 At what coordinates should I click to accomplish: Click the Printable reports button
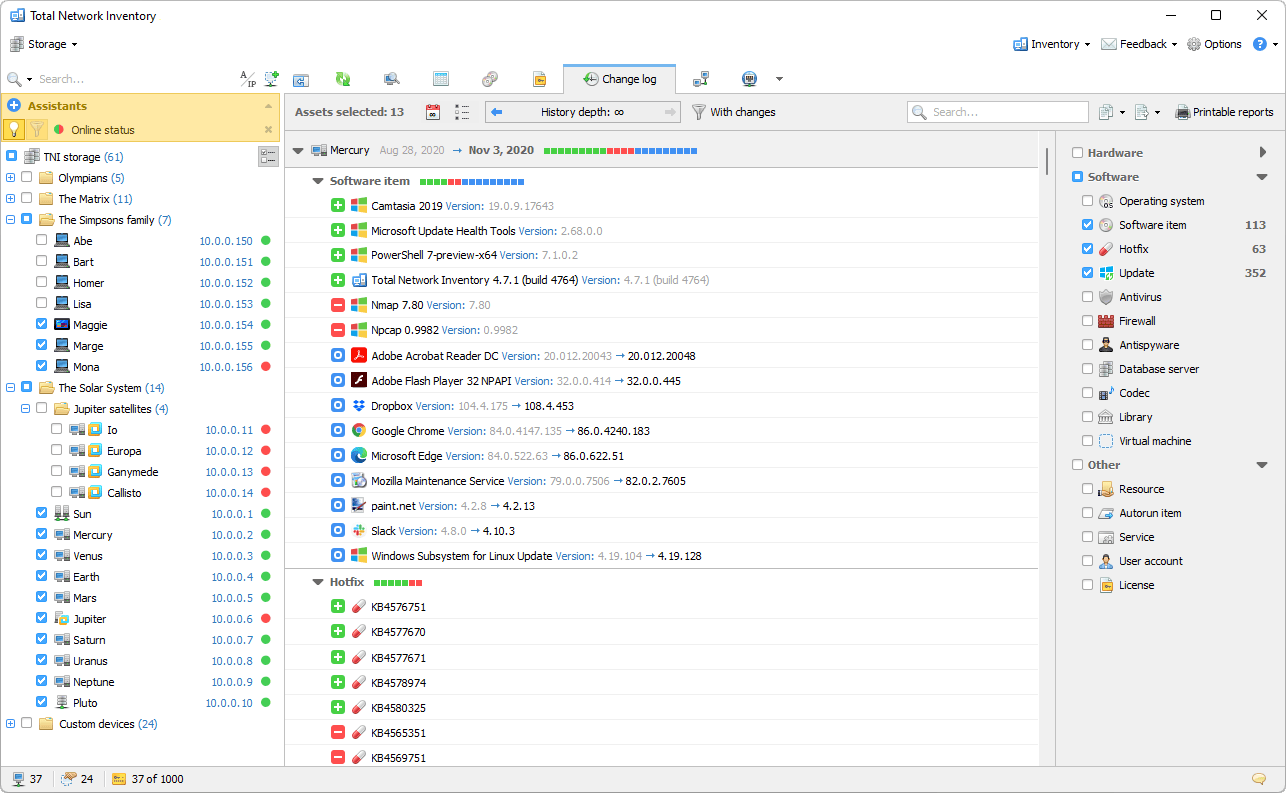click(x=1224, y=112)
